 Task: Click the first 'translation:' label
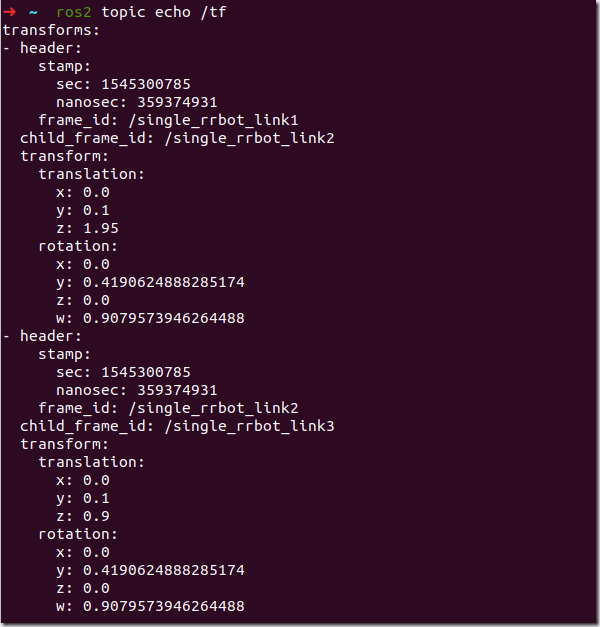click(x=92, y=174)
